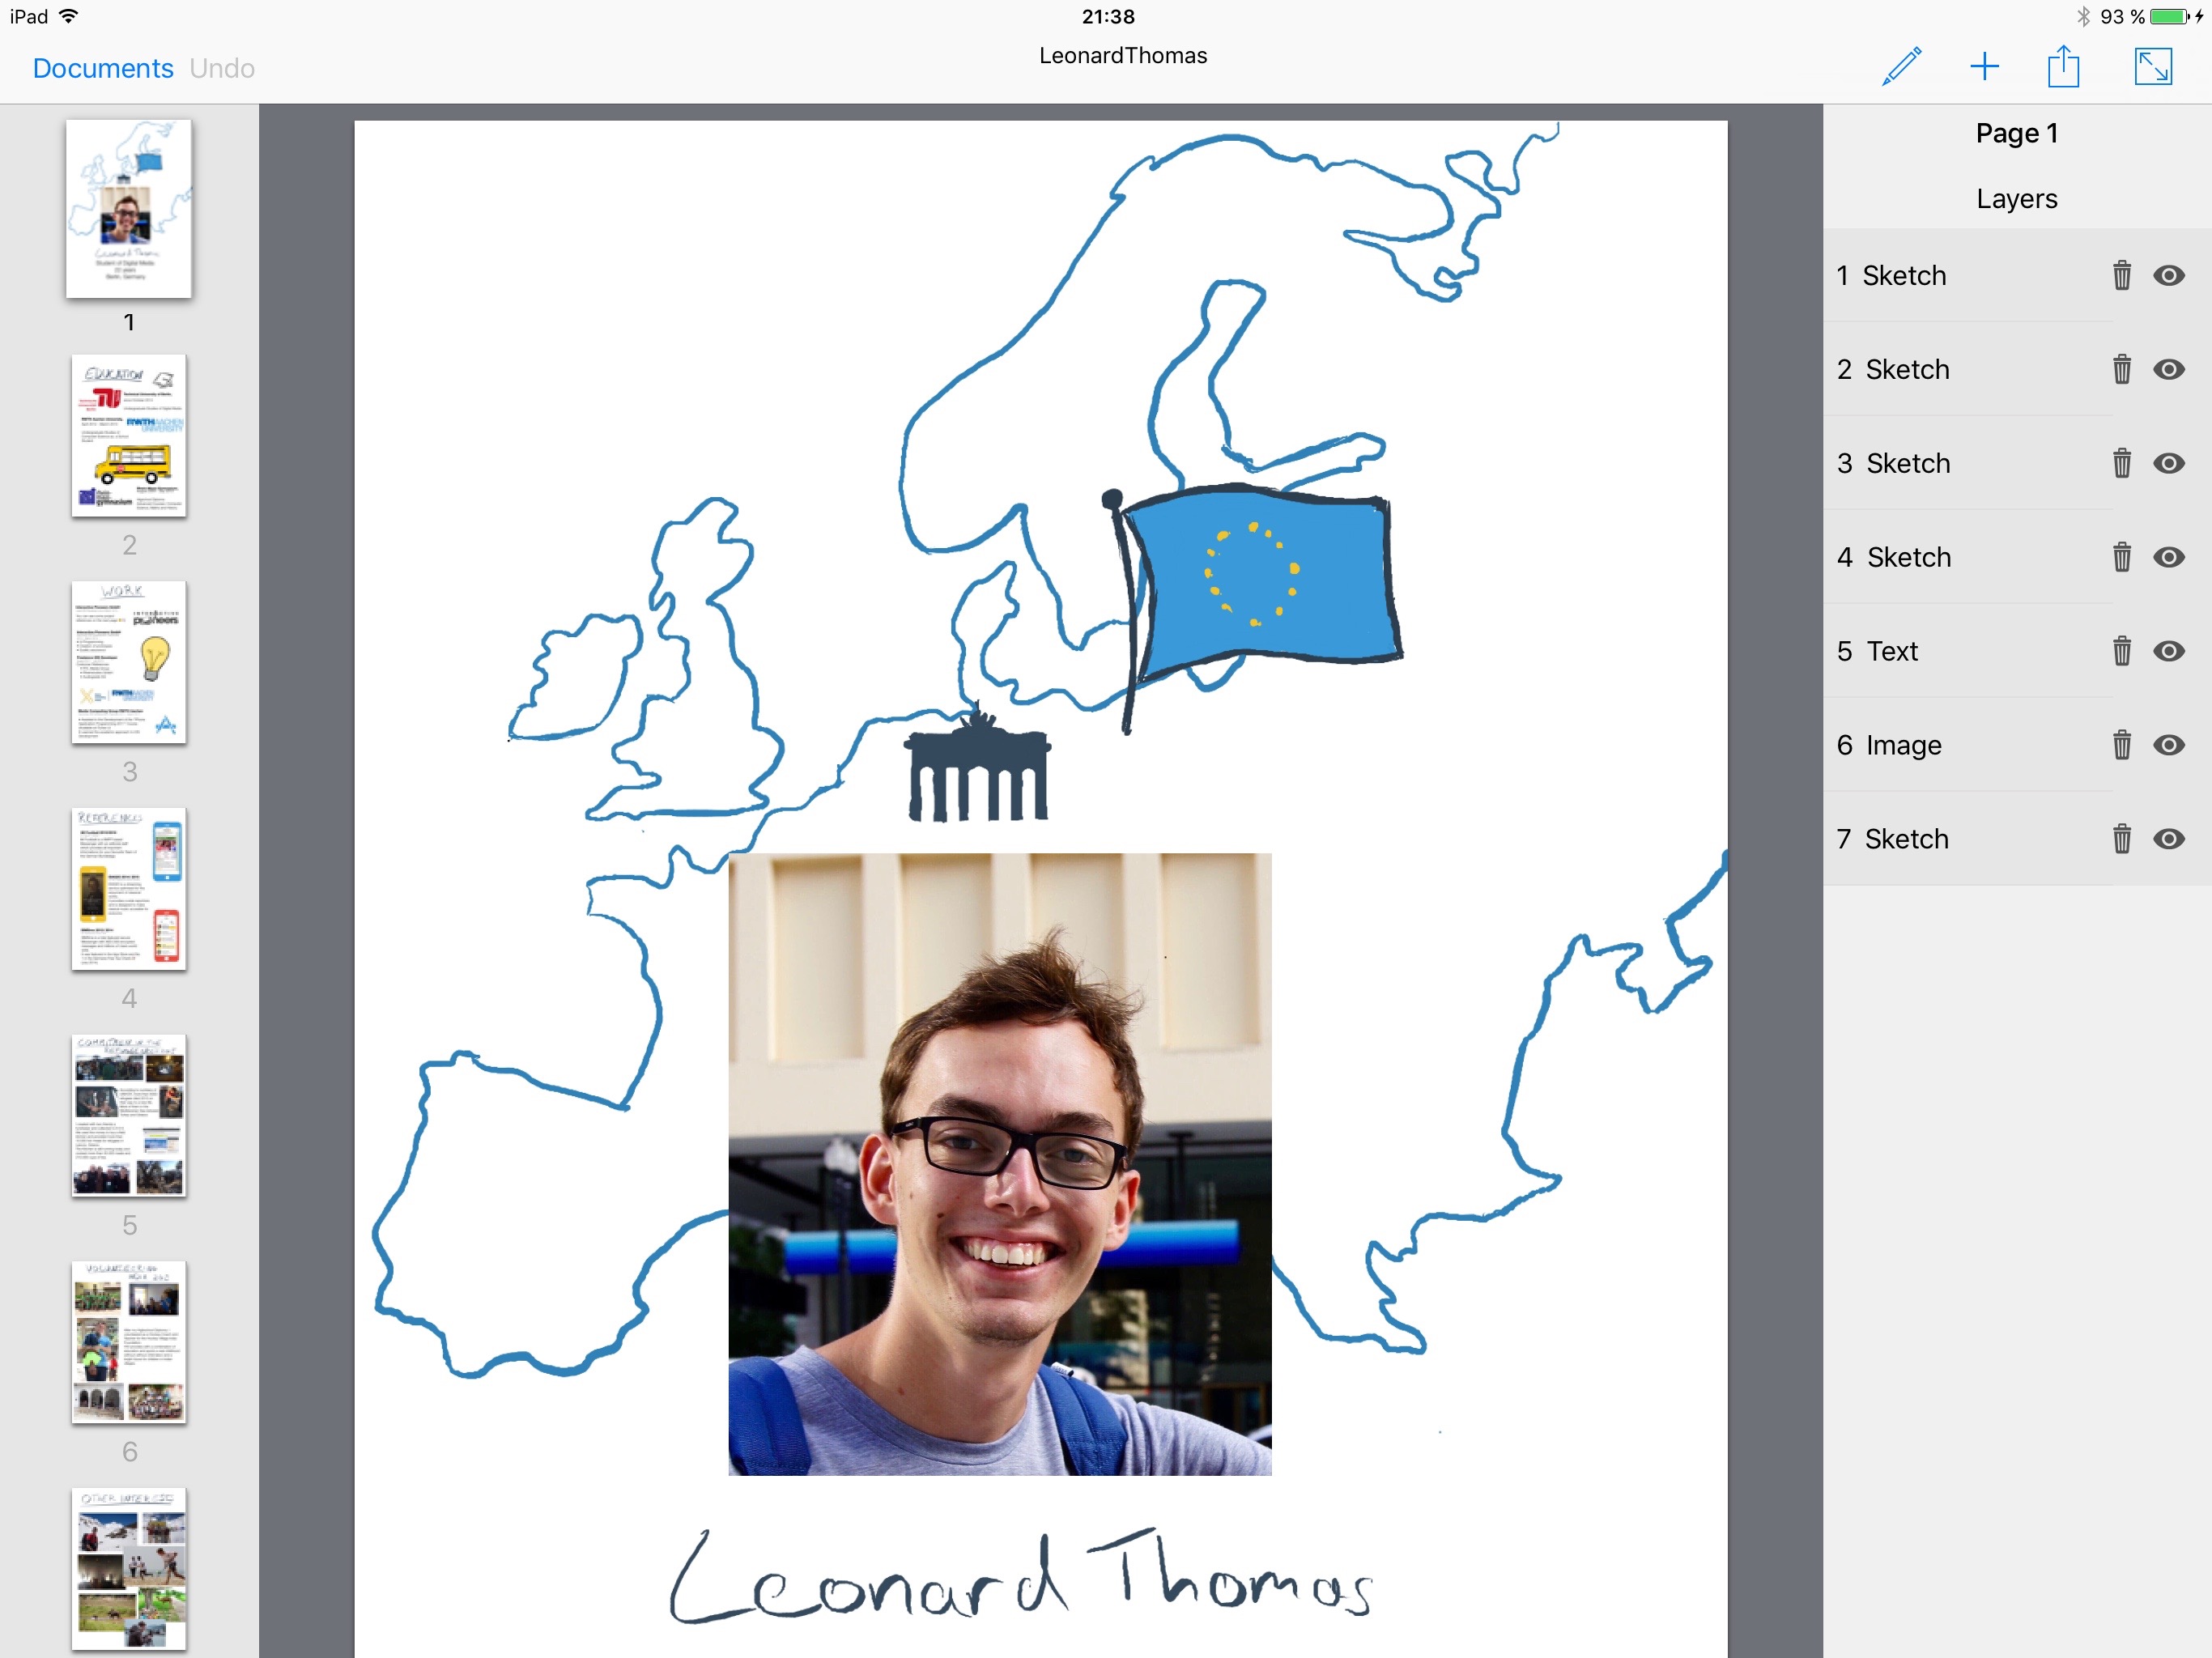Delete layer 5 Text with trash icon
The image size is (2212, 1658).
(x=2121, y=651)
